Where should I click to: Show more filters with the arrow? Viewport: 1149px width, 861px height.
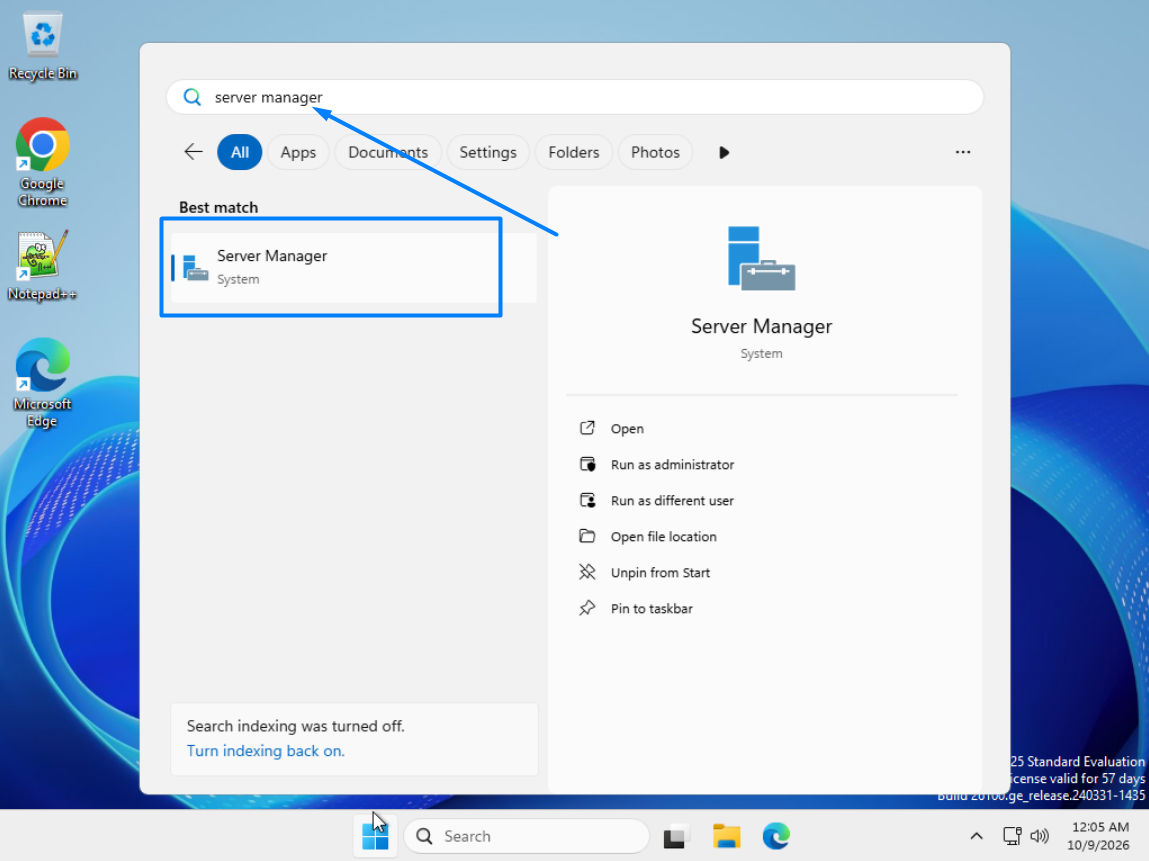pyautogui.click(x=724, y=152)
